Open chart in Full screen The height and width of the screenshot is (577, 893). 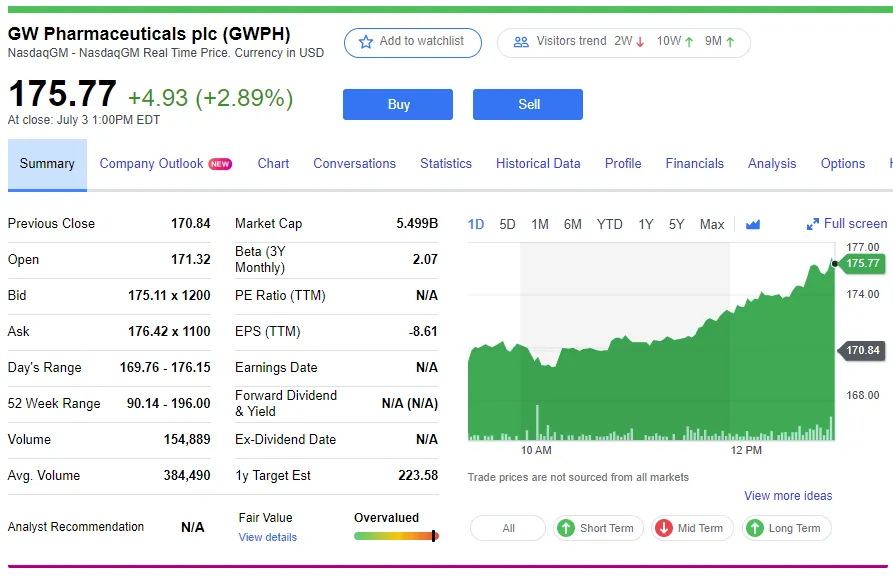847,224
